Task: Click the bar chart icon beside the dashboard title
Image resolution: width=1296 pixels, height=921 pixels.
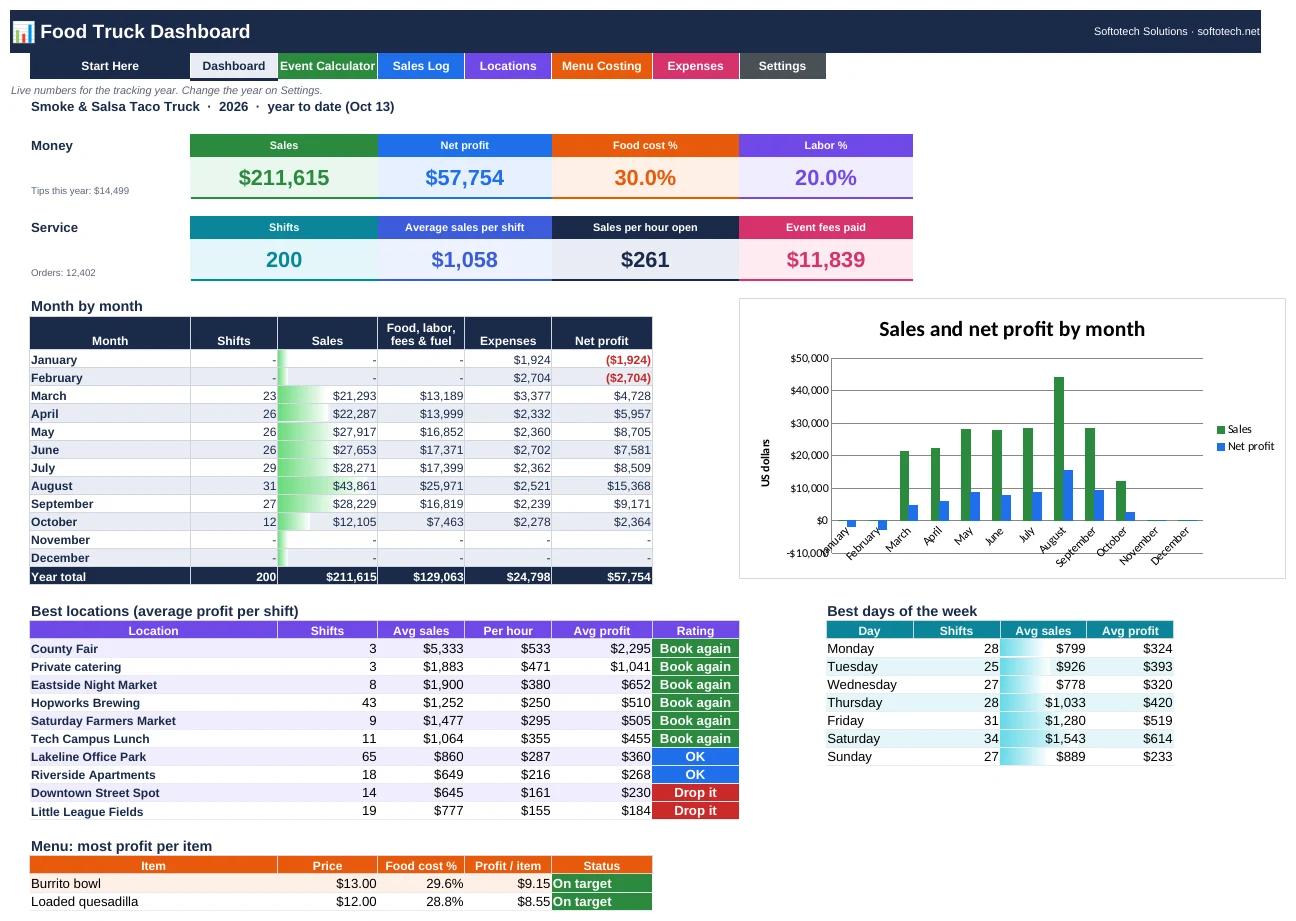Action: point(23,32)
